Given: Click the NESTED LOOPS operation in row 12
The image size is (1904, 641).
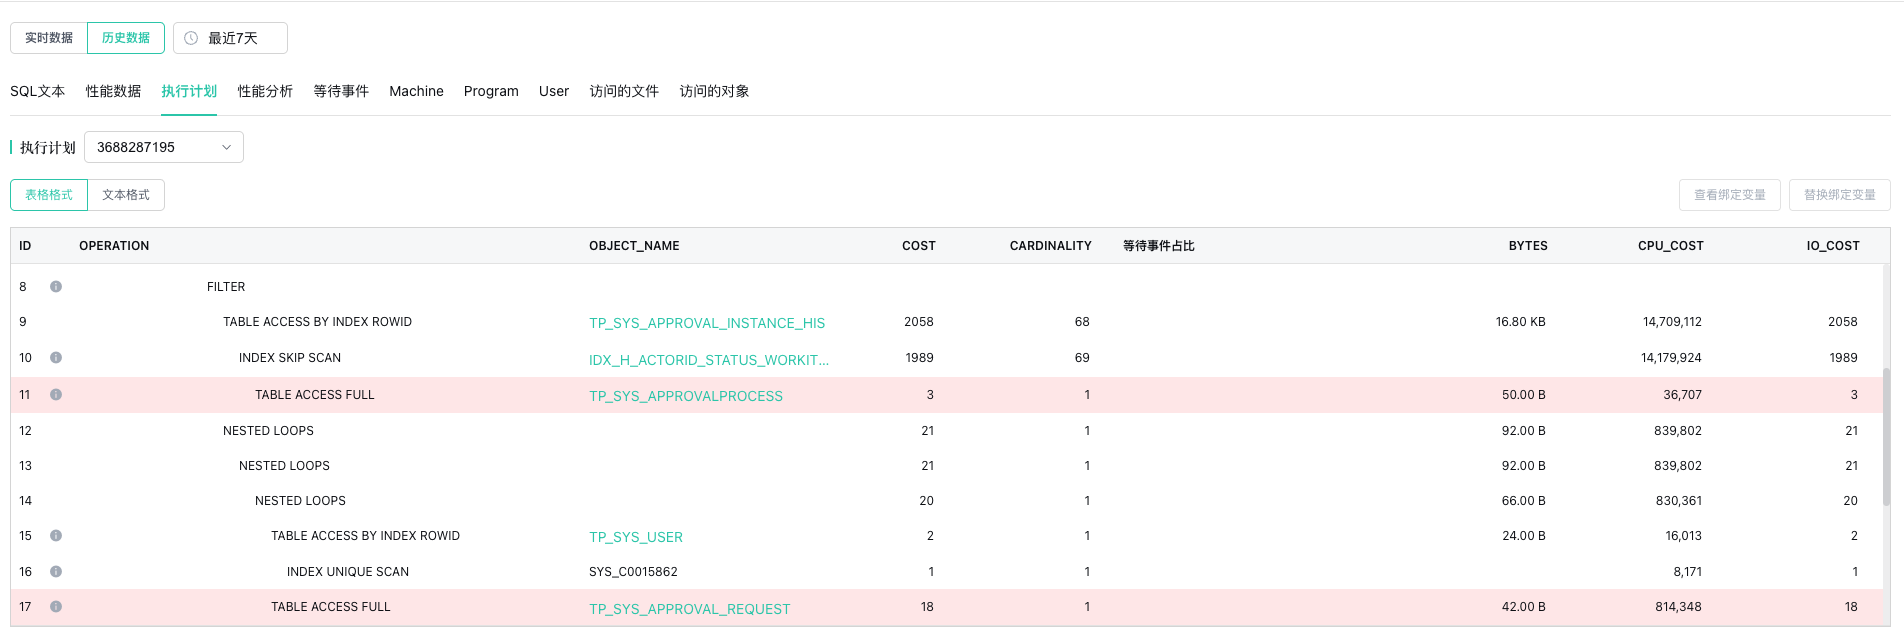Looking at the screenshot, I should click(x=268, y=431).
